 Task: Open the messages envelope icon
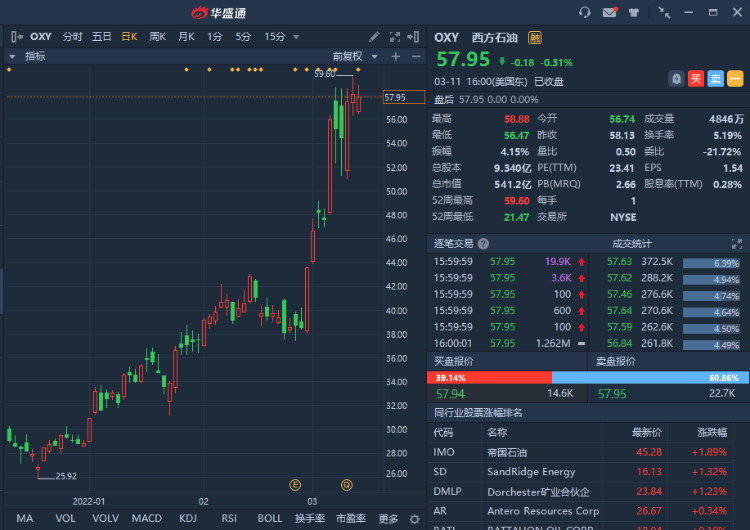click(x=610, y=13)
